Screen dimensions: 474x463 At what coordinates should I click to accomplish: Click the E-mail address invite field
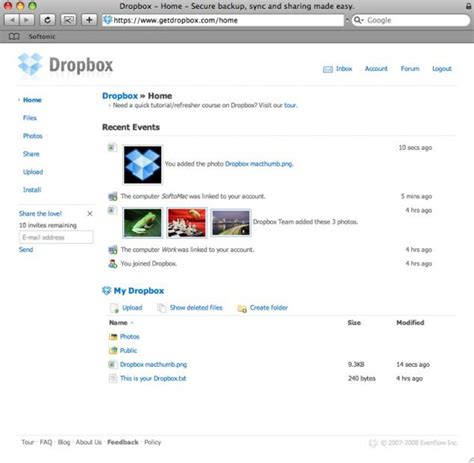pos(56,237)
